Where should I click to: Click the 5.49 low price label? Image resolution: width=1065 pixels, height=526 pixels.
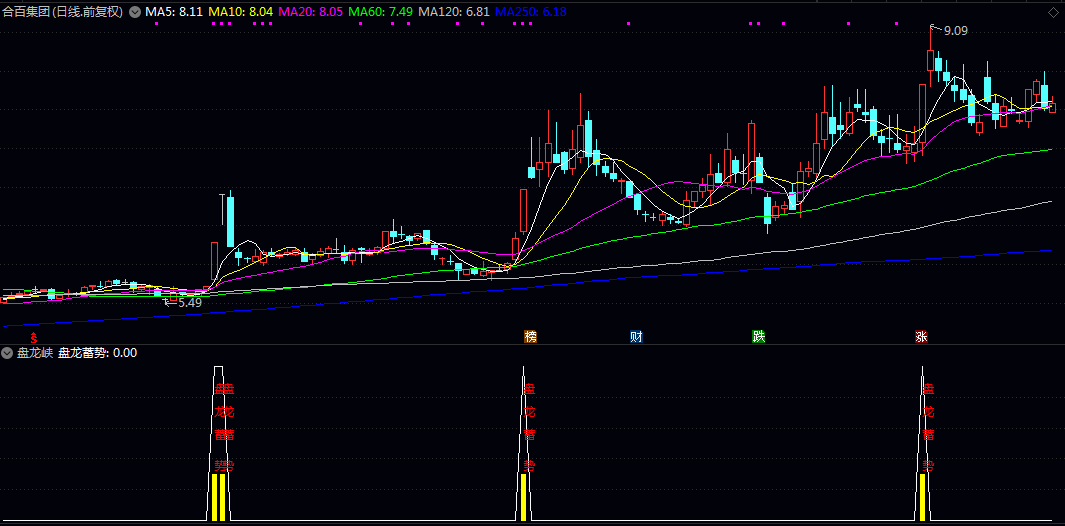(x=189, y=302)
